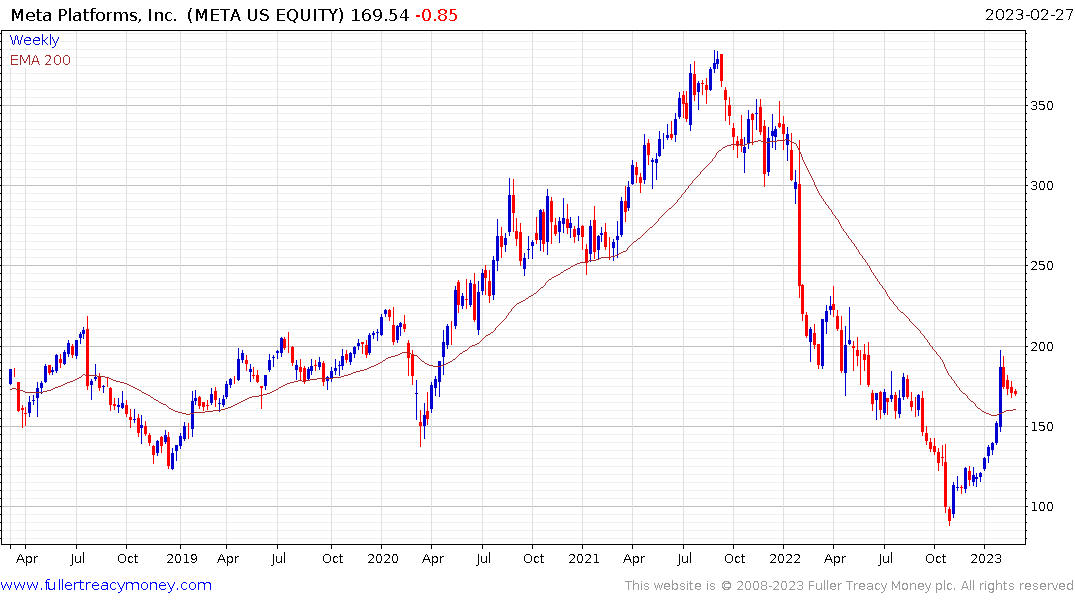Screen dimensions: 1075x600
Task: Click the Meta Platforms, Inc. chart title
Action: pyautogui.click(x=94, y=15)
